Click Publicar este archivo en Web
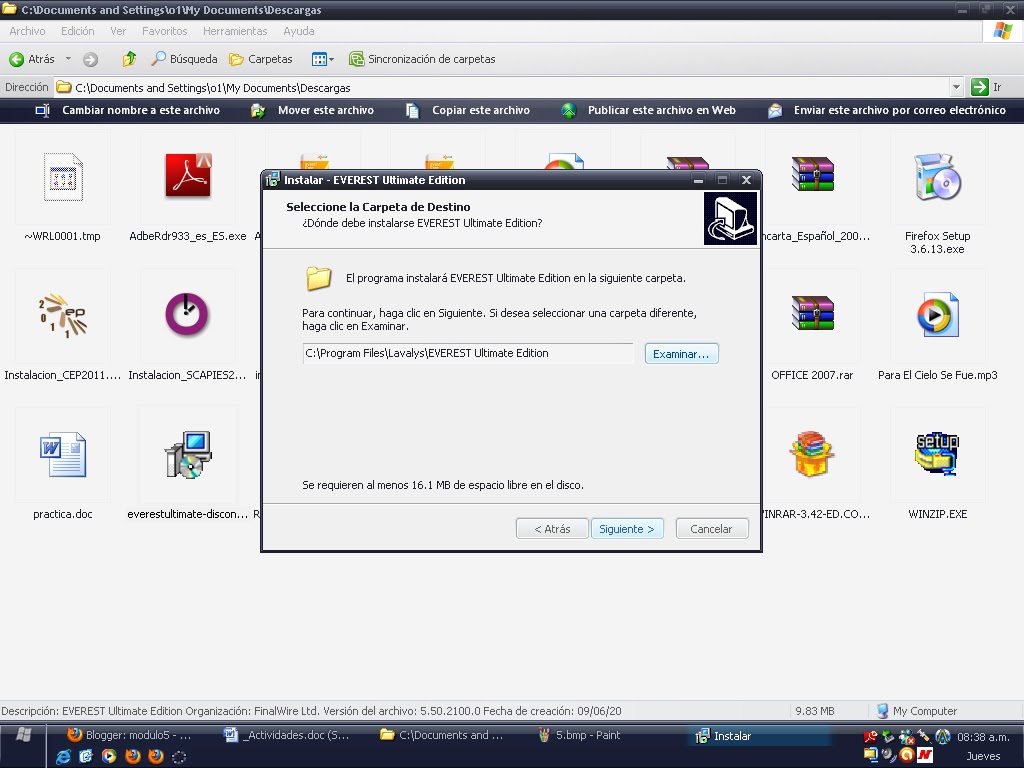Viewport: 1024px width, 768px height. pos(648,110)
